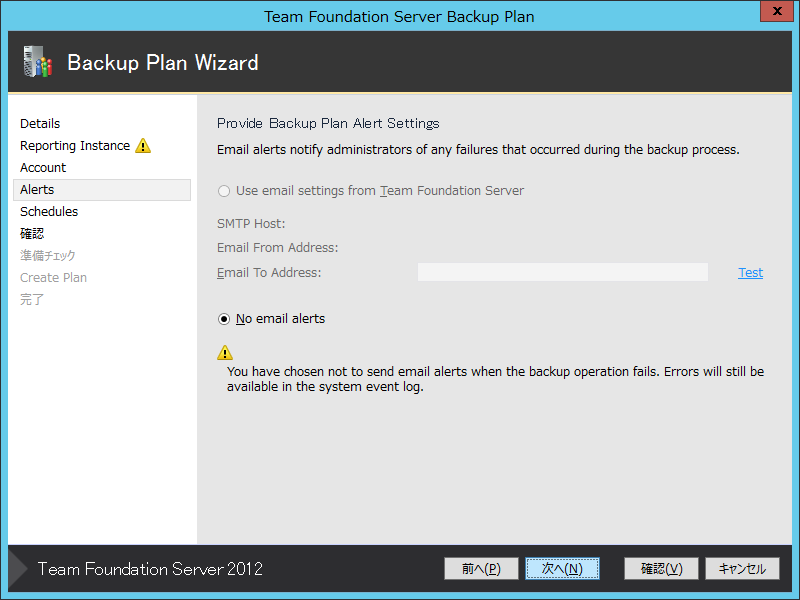The height and width of the screenshot is (600, 800).
Task: Click the Test email link
Action: [x=751, y=273]
